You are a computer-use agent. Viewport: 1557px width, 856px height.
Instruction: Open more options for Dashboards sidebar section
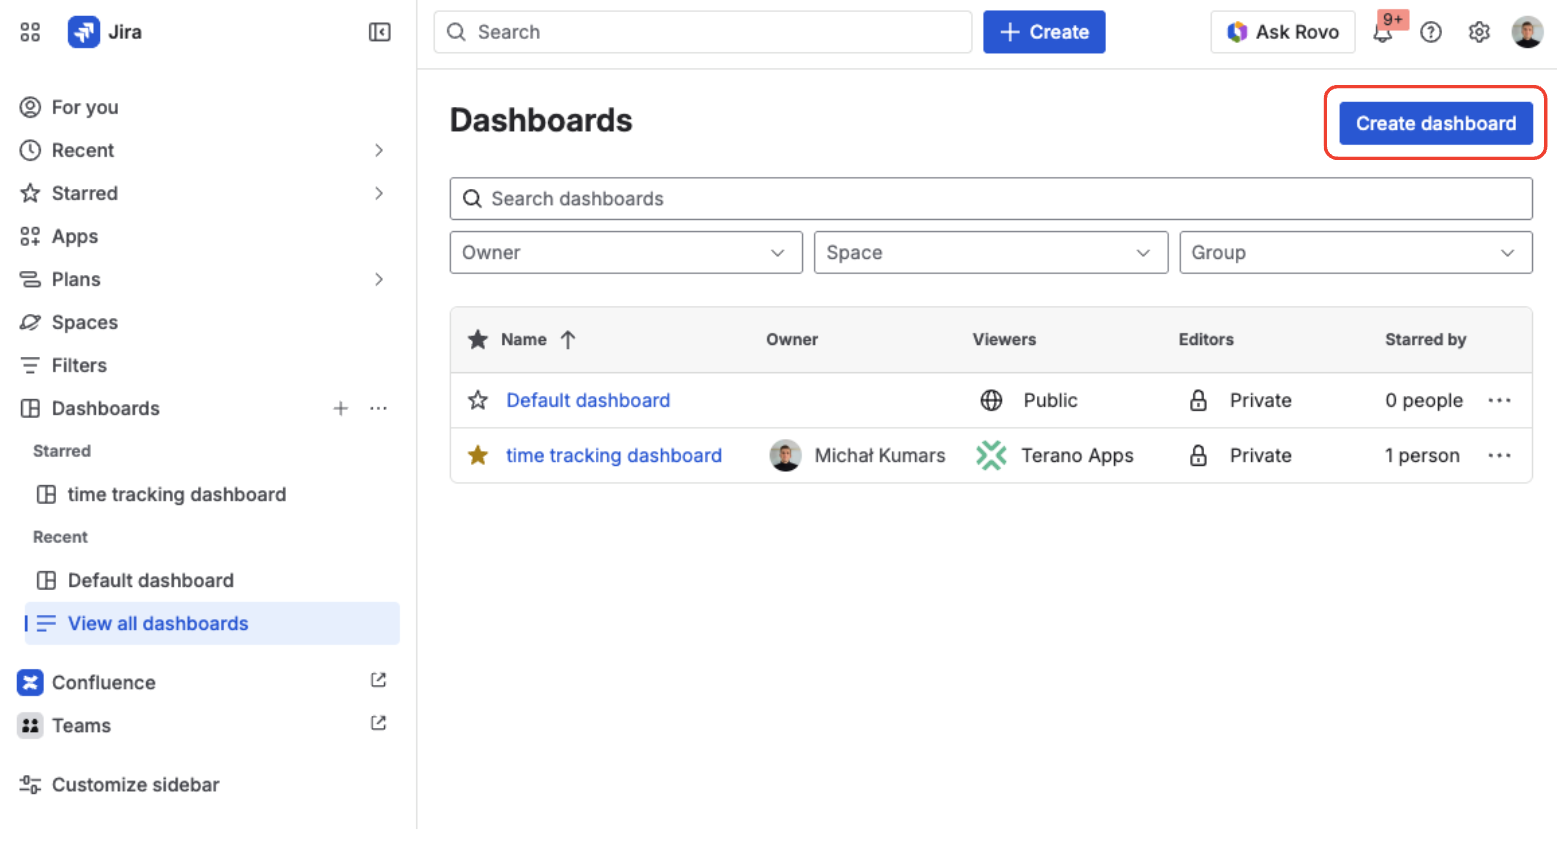point(378,408)
